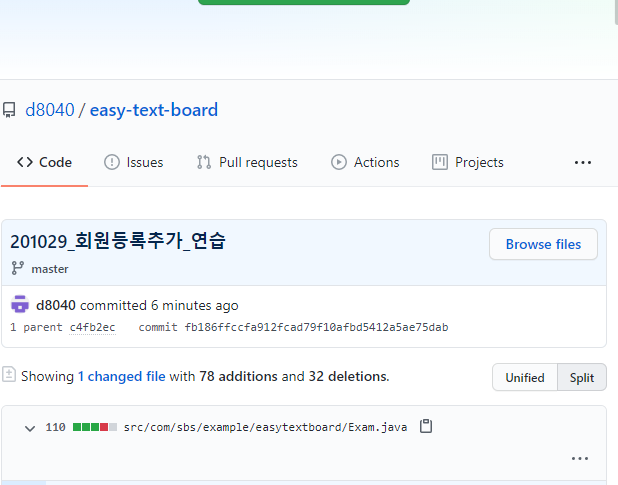Switch diff view to Split
Viewport: 618px width, 485px height.
582,377
